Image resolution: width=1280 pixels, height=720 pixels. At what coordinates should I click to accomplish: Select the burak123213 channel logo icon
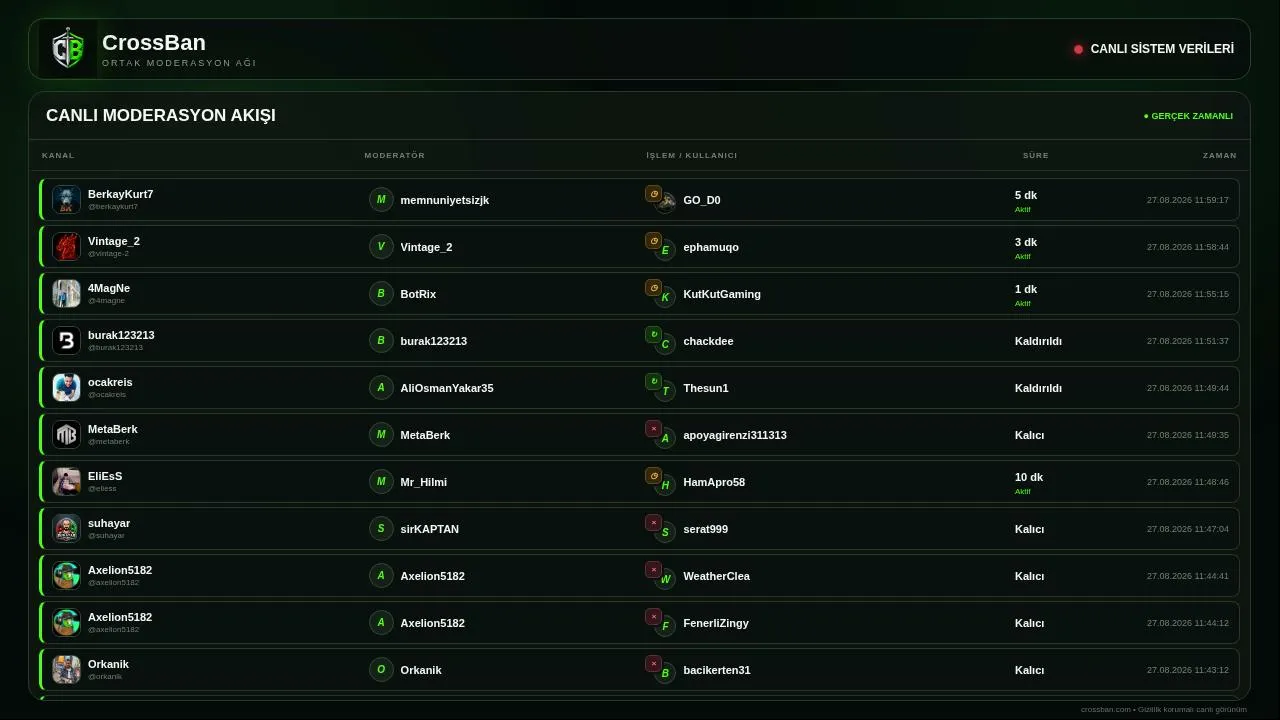66,340
